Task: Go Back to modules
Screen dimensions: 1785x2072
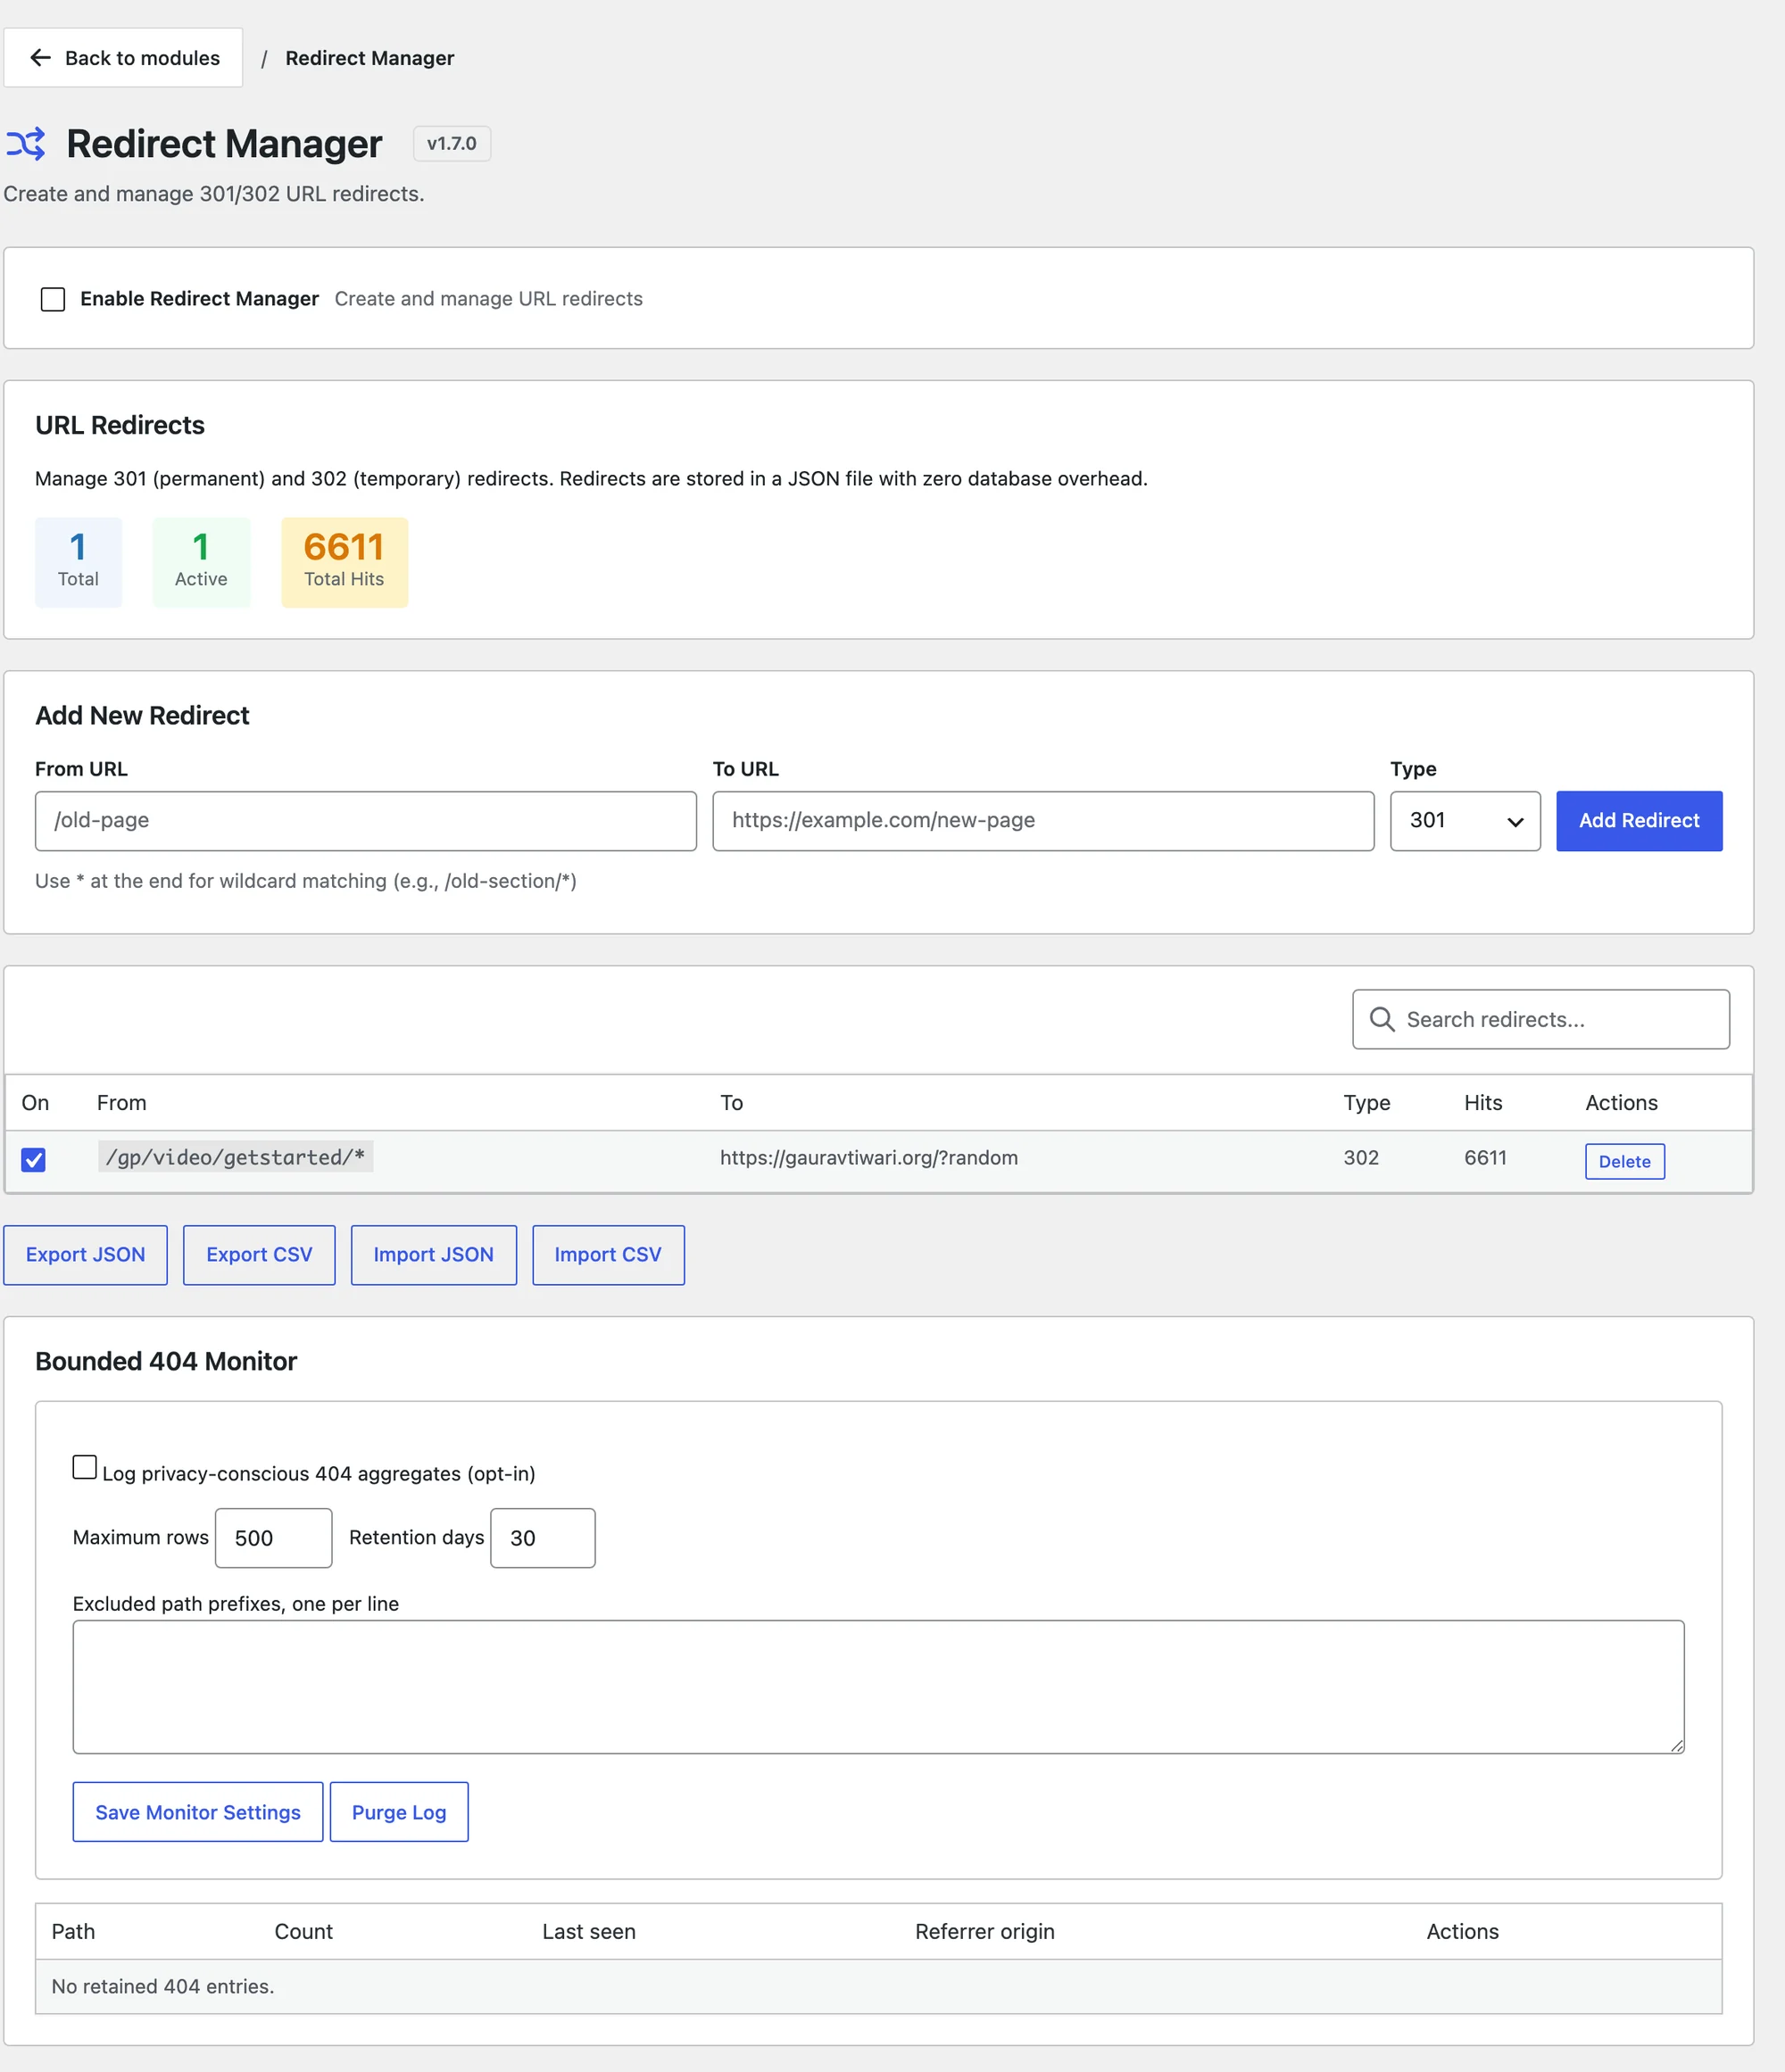Action: 123,58
